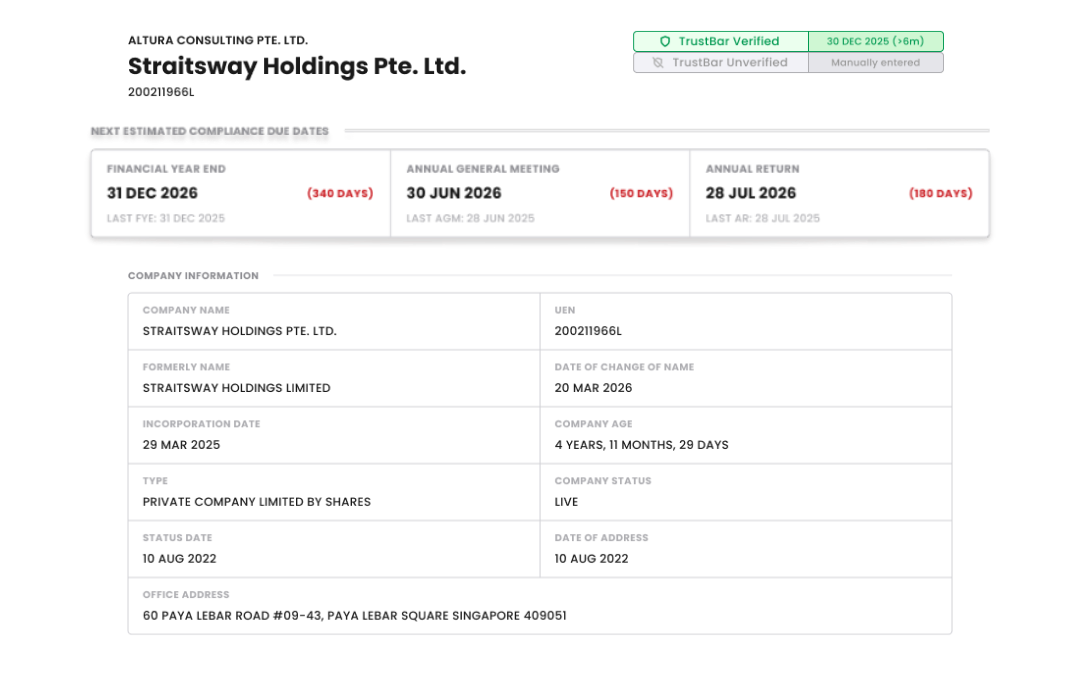This screenshot has height=675, width=1080.
Task: Open the Annual Return compliance card
Action: point(838,195)
